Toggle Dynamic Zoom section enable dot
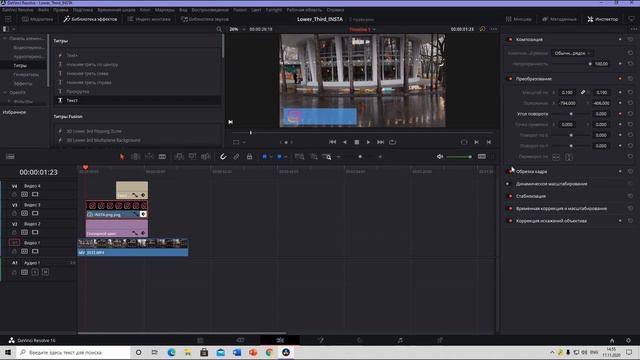 point(508,184)
